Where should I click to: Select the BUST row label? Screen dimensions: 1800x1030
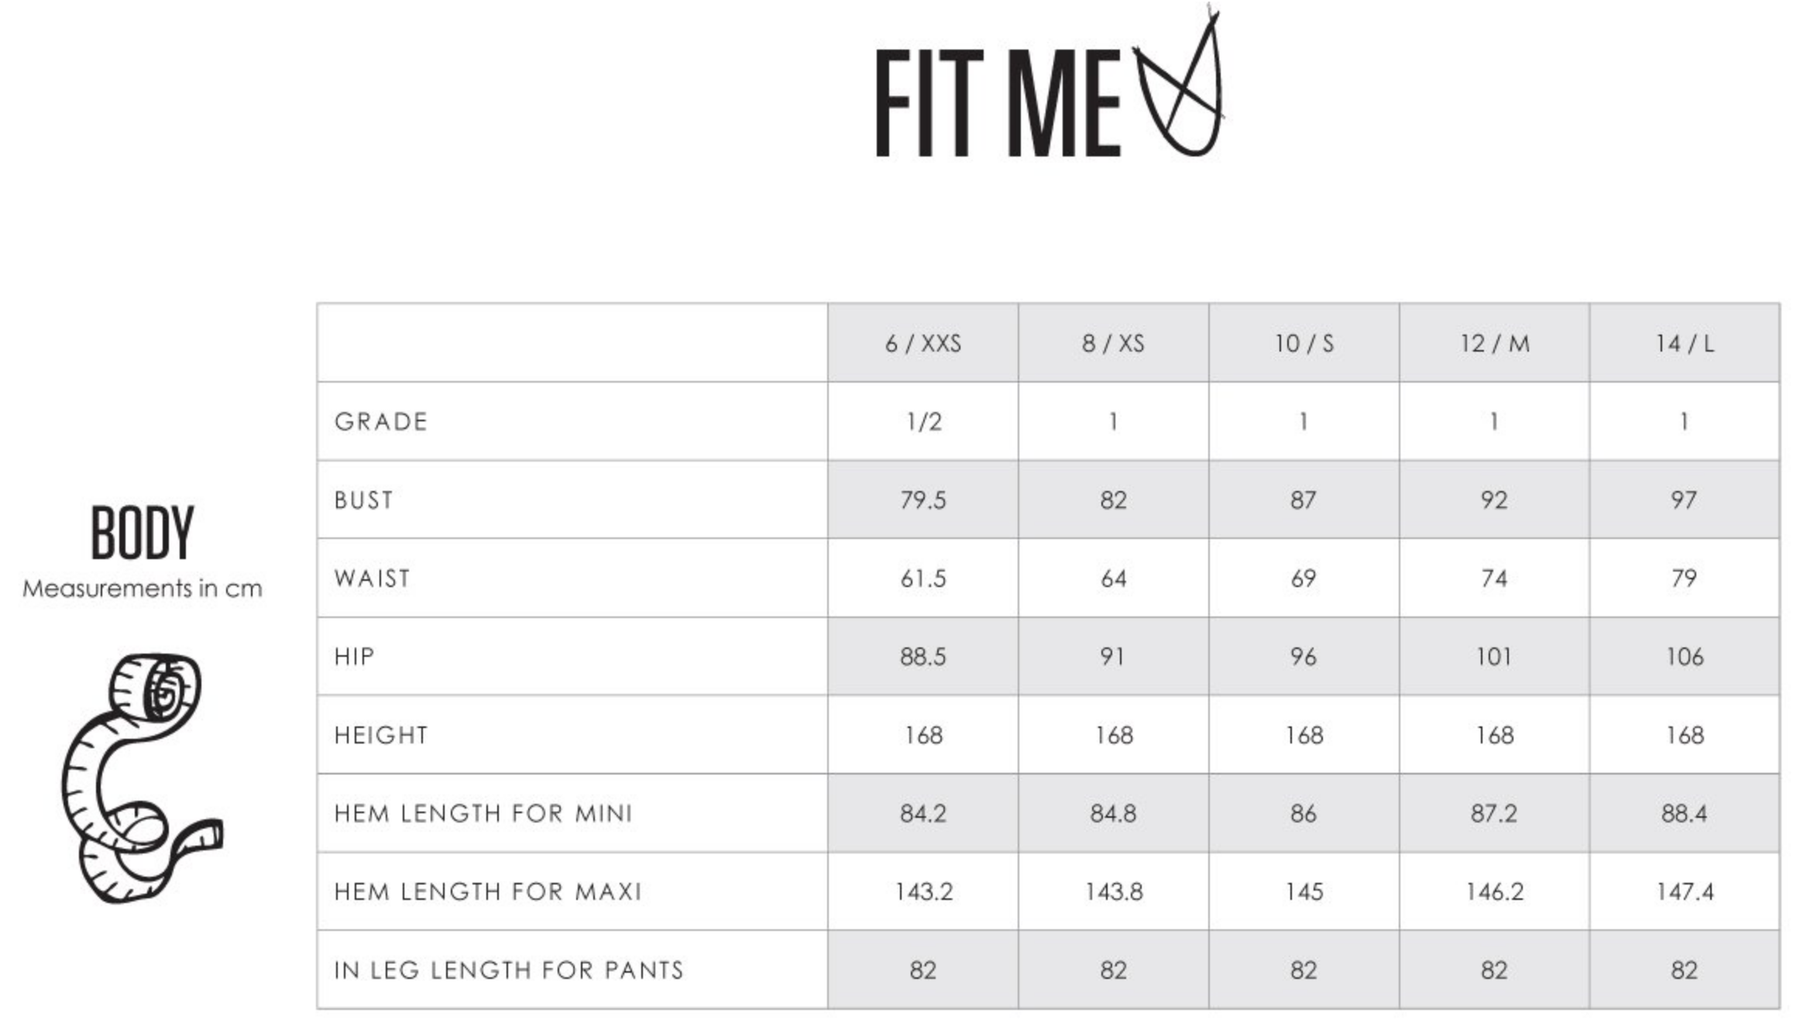[x=364, y=500]
